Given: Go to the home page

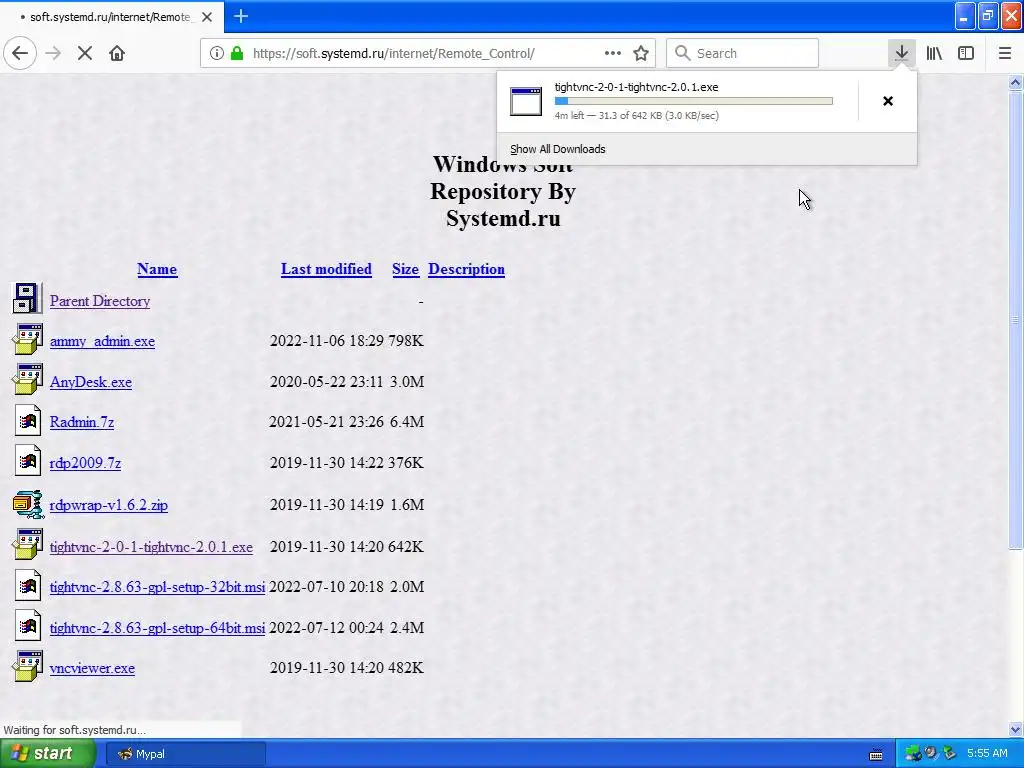Looking at the screenshot, I should [117, 53].
